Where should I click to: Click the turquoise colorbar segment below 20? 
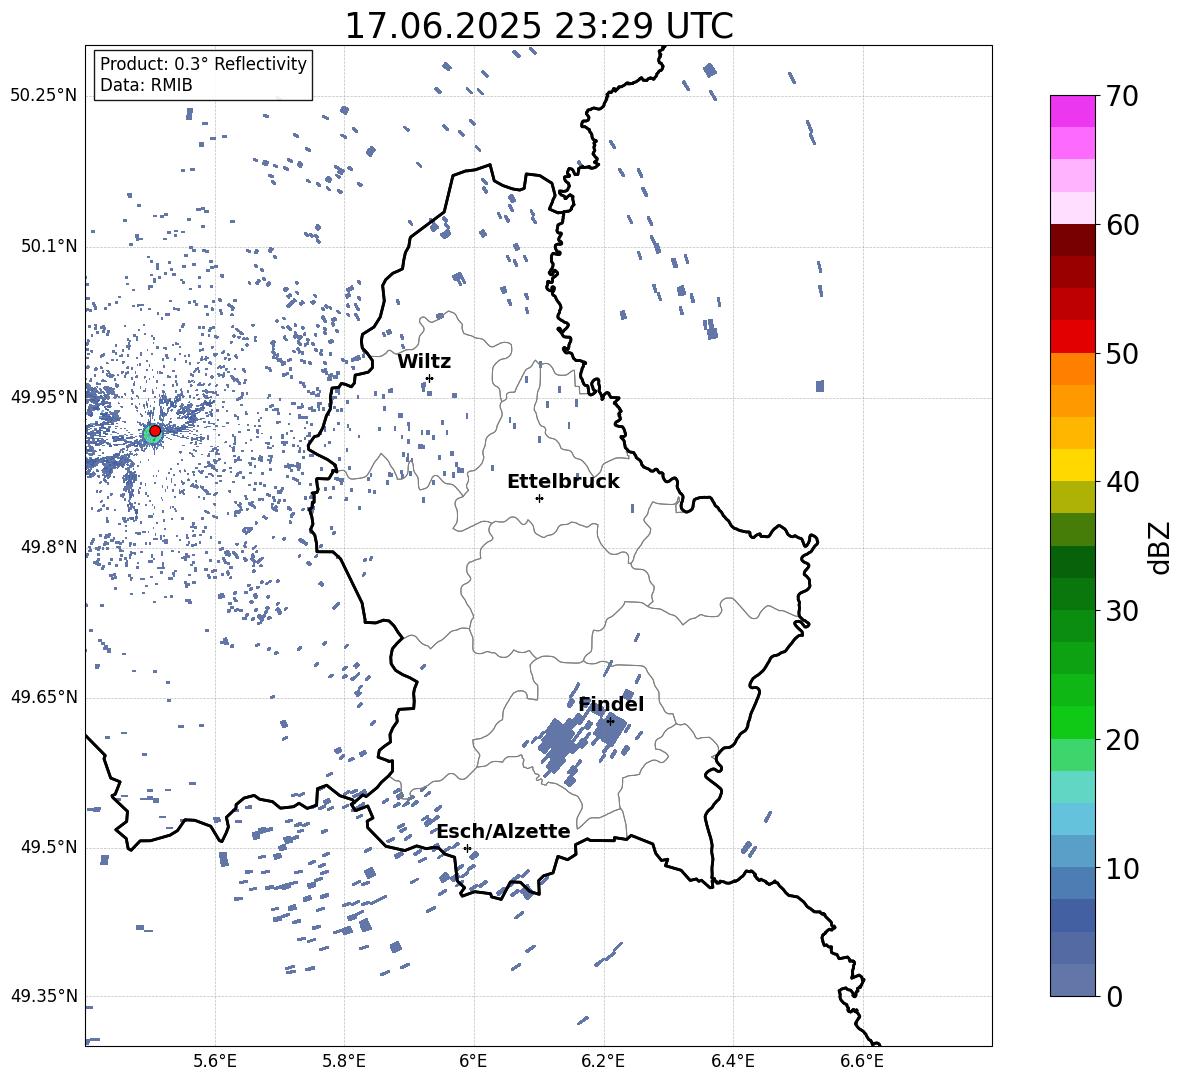coord(1073,787)
